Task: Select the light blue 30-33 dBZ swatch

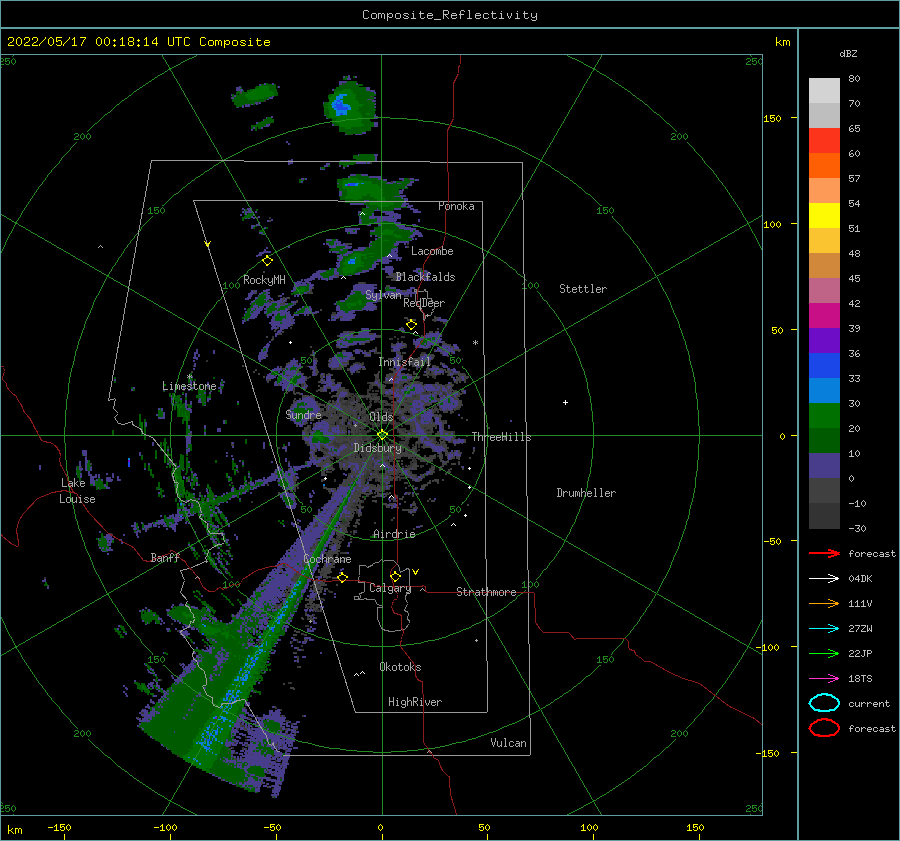Action: coord(824,391)
